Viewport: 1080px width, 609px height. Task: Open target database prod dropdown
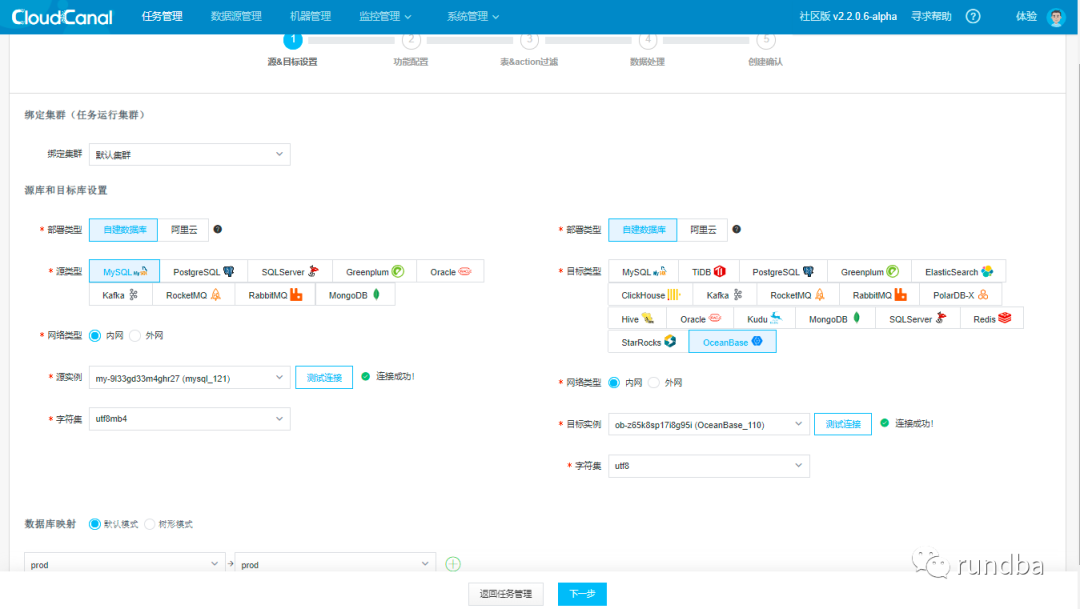[335, 564]
